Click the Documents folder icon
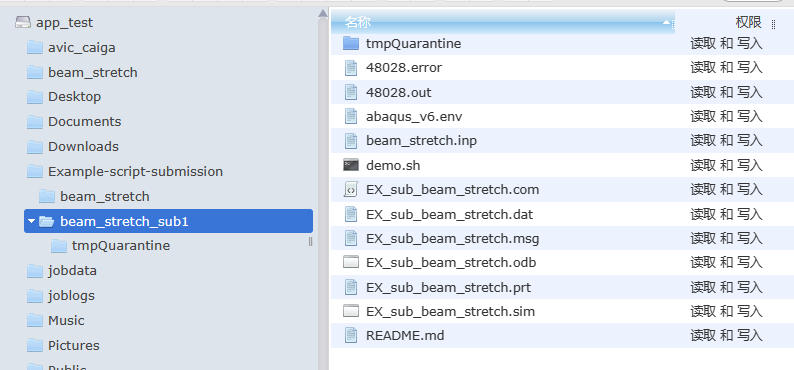This screenshot has width=794, height=370. point(35,121)
